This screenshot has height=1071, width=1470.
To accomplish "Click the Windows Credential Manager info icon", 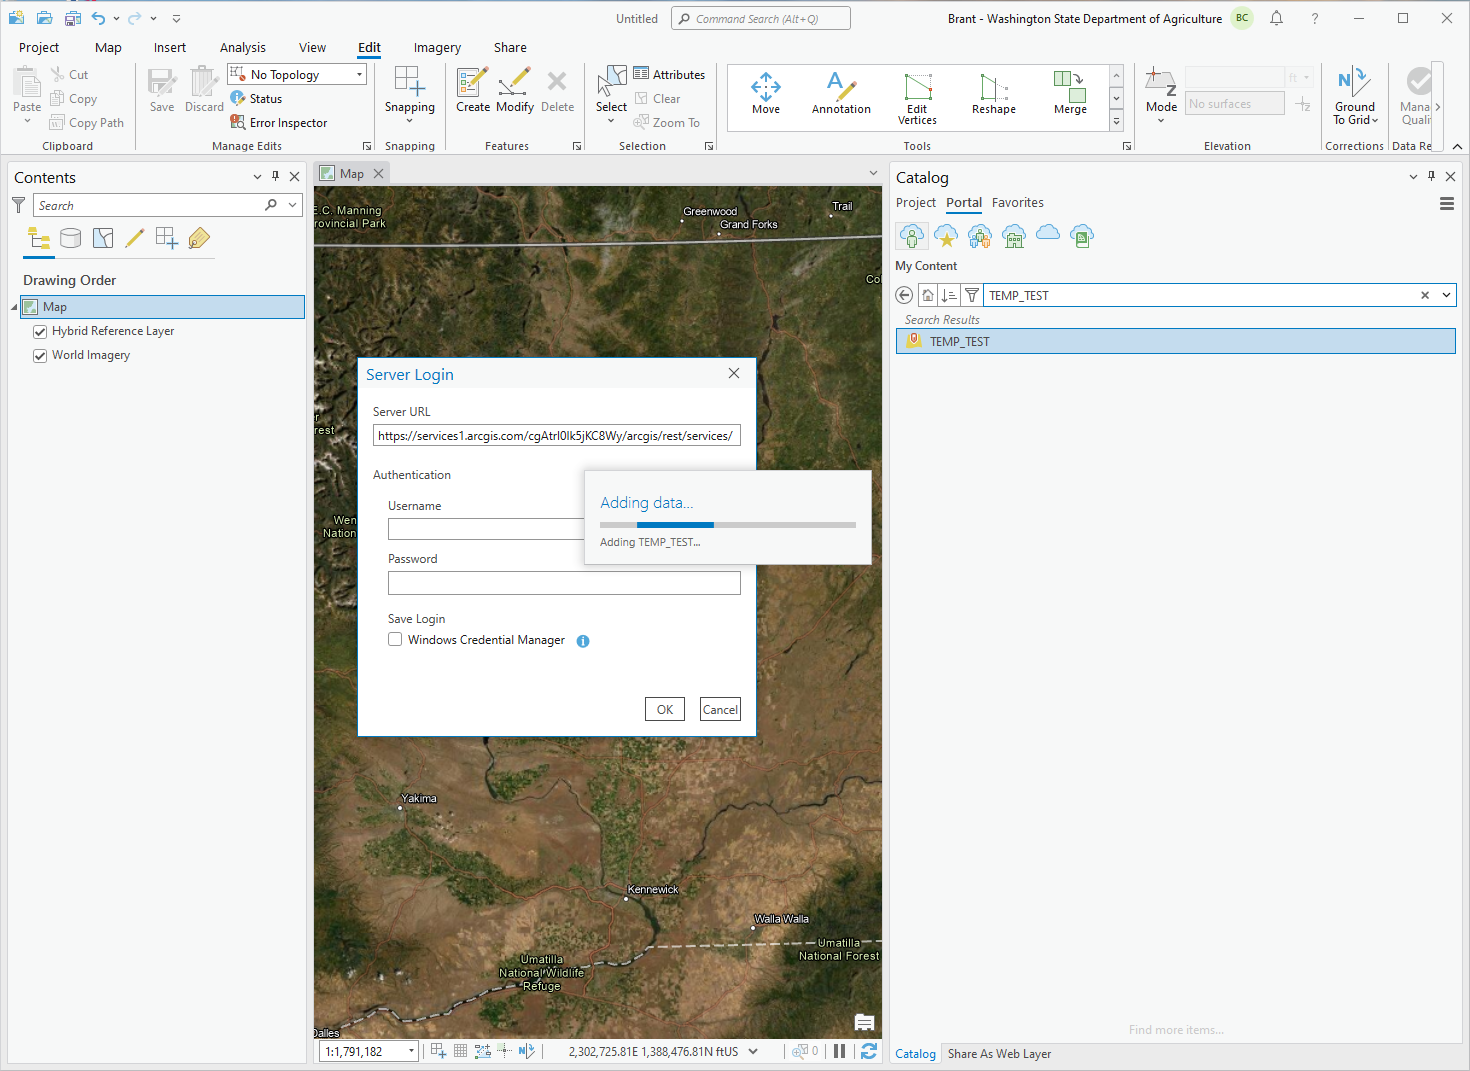I will [583, 641].
